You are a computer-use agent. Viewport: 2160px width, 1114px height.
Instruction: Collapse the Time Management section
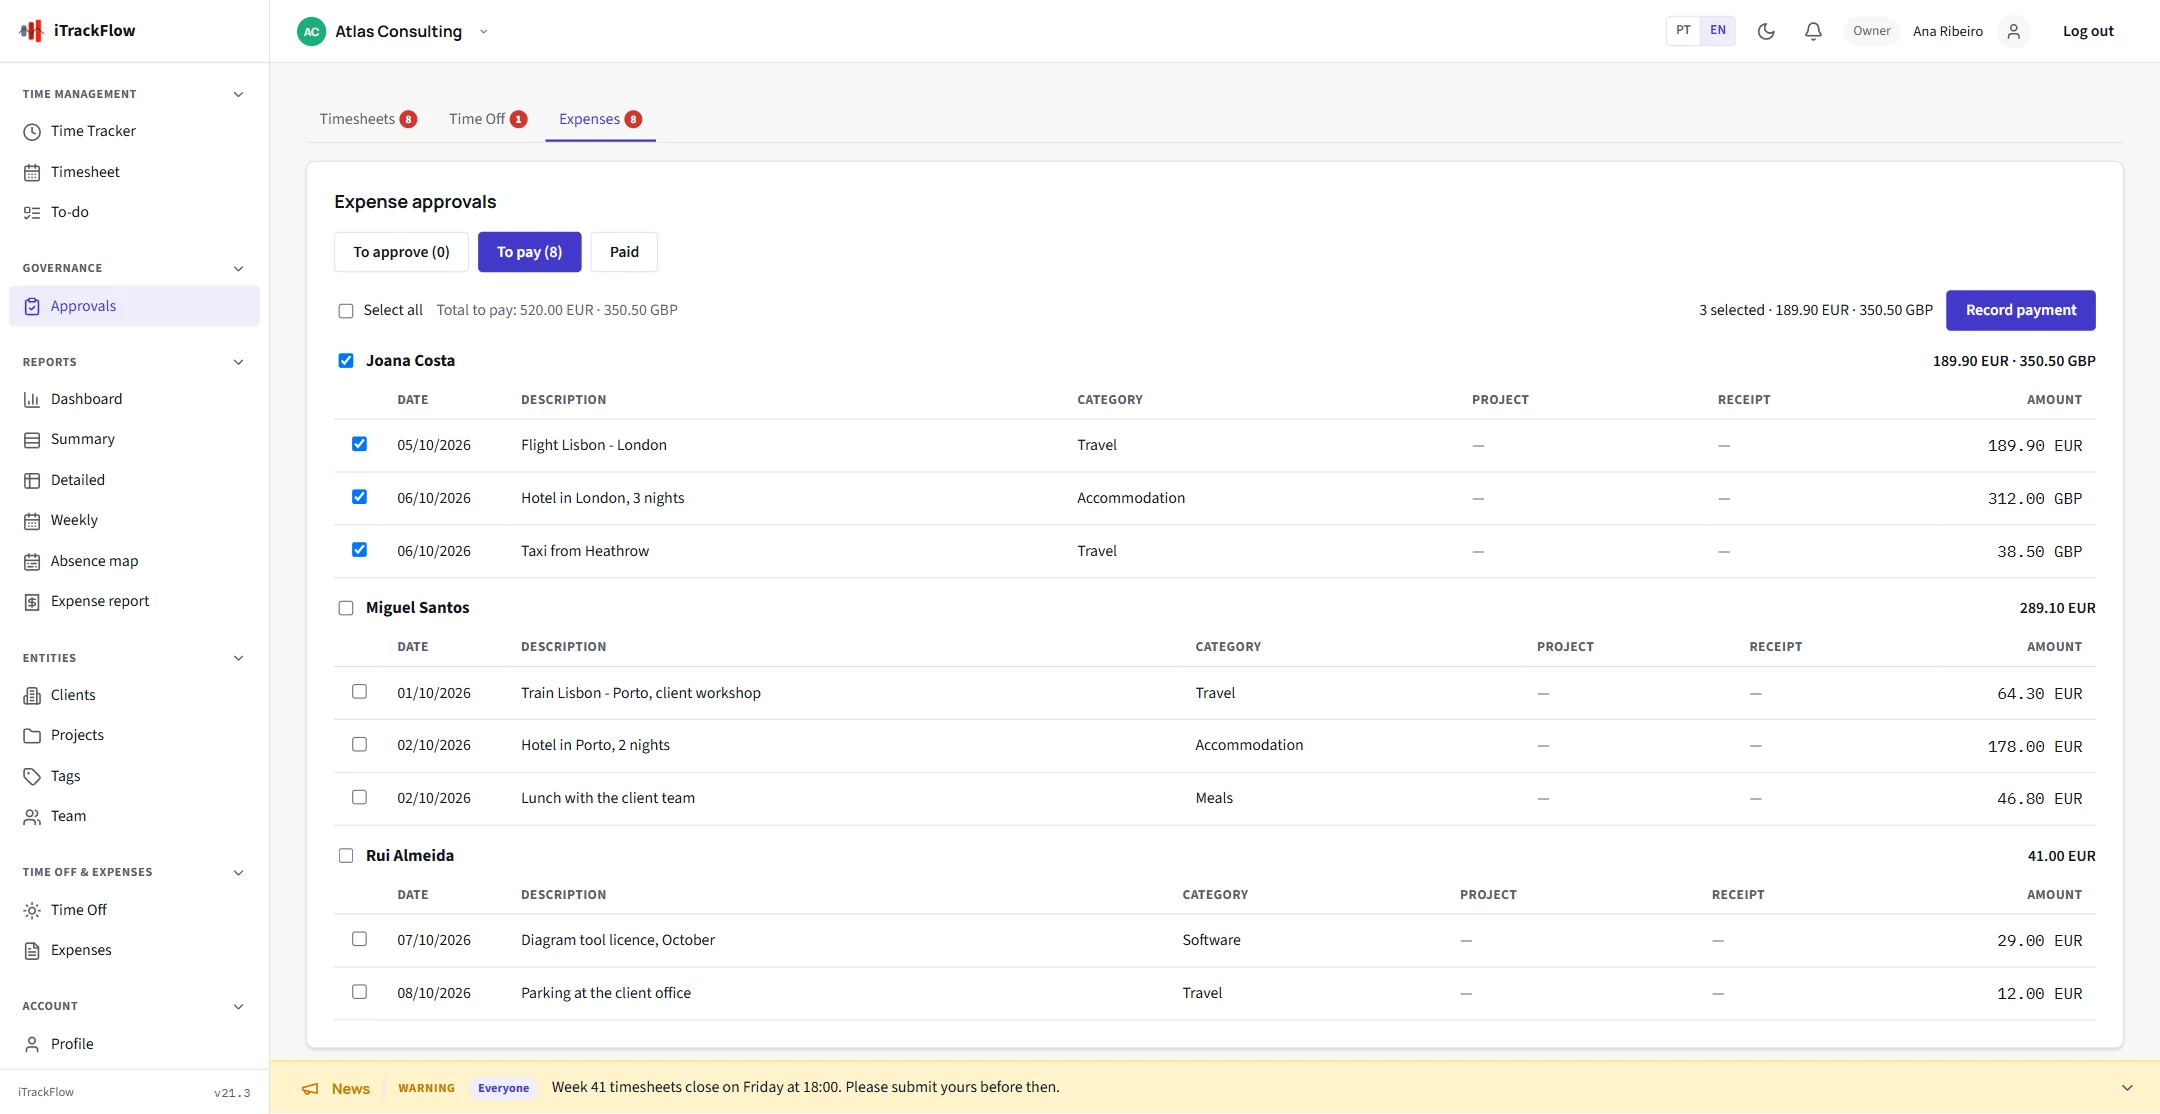coord(238,94)
